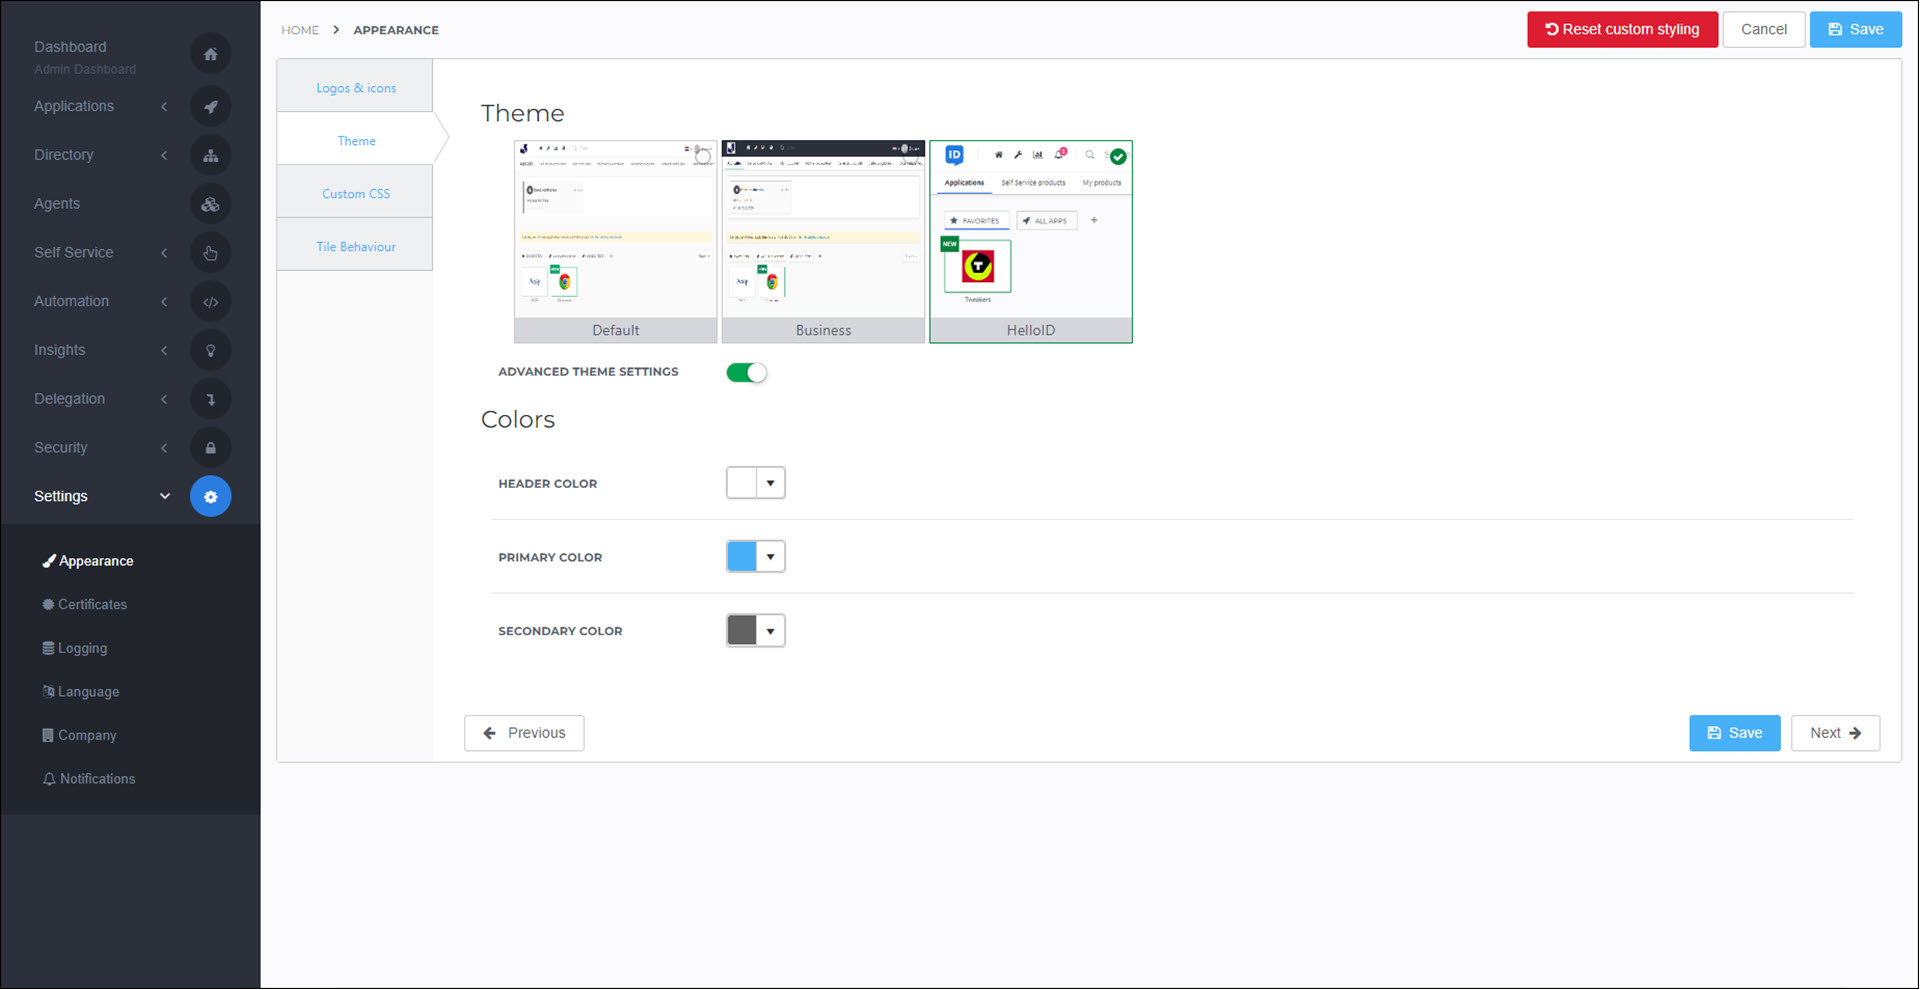Click the blue Primary Color swatch

click(742, 557)
